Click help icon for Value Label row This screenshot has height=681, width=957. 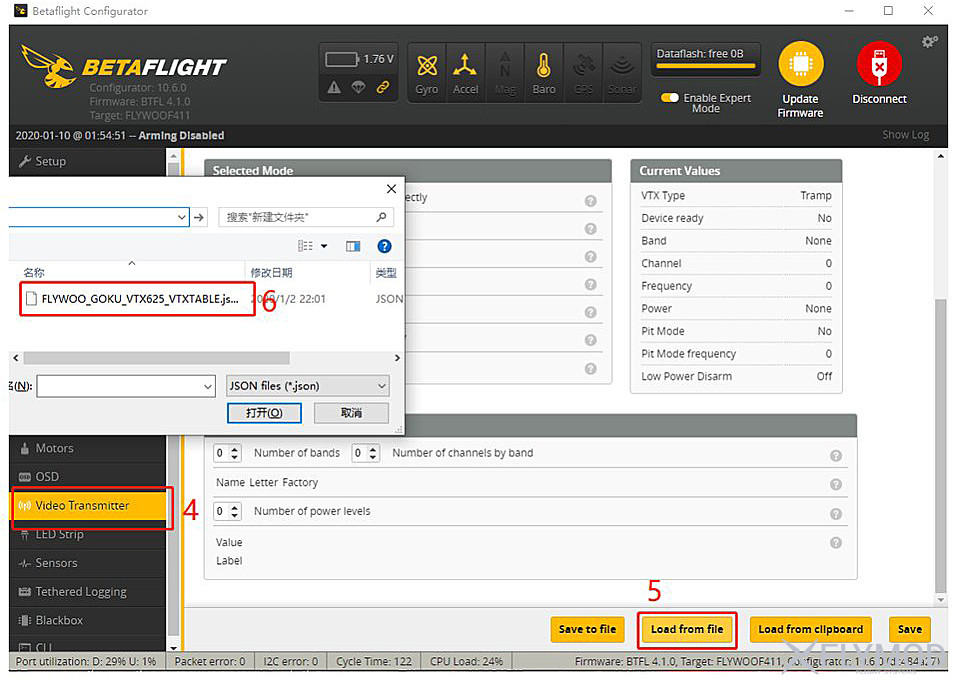coord(836,542)
